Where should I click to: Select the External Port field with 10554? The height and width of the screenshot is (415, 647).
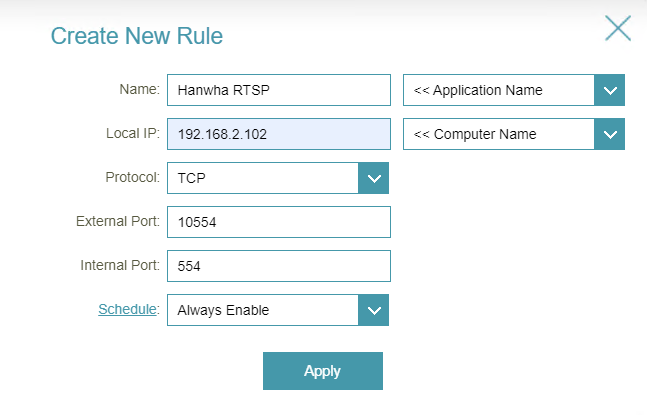(278, 222)
